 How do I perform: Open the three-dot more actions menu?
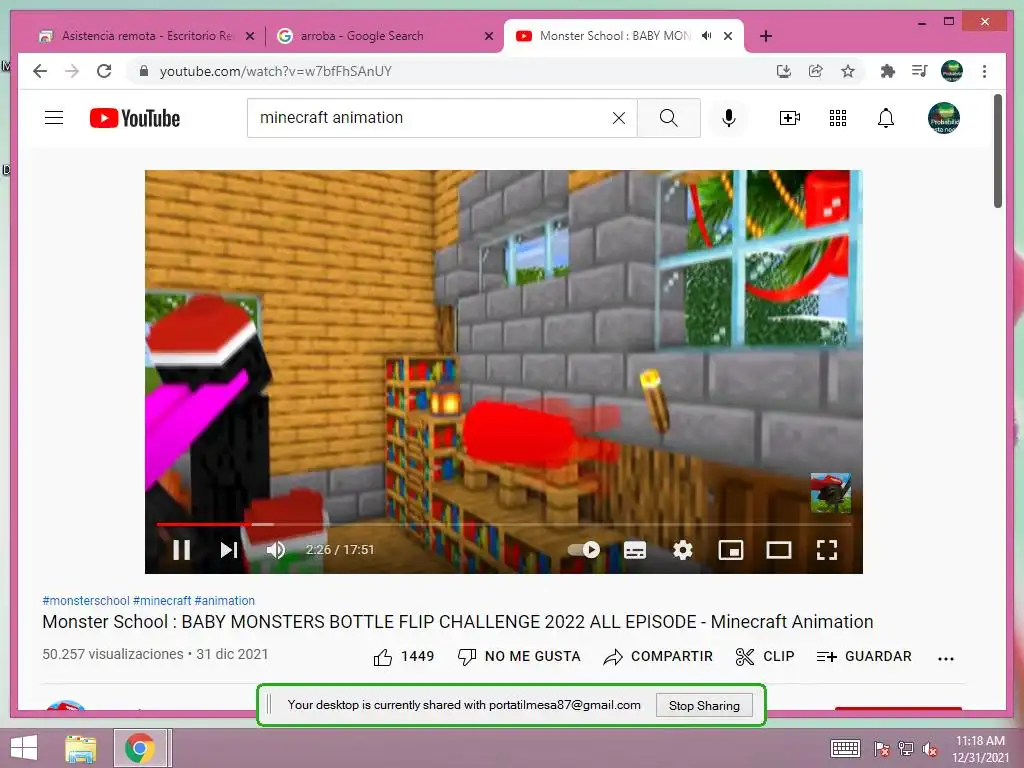946,659
